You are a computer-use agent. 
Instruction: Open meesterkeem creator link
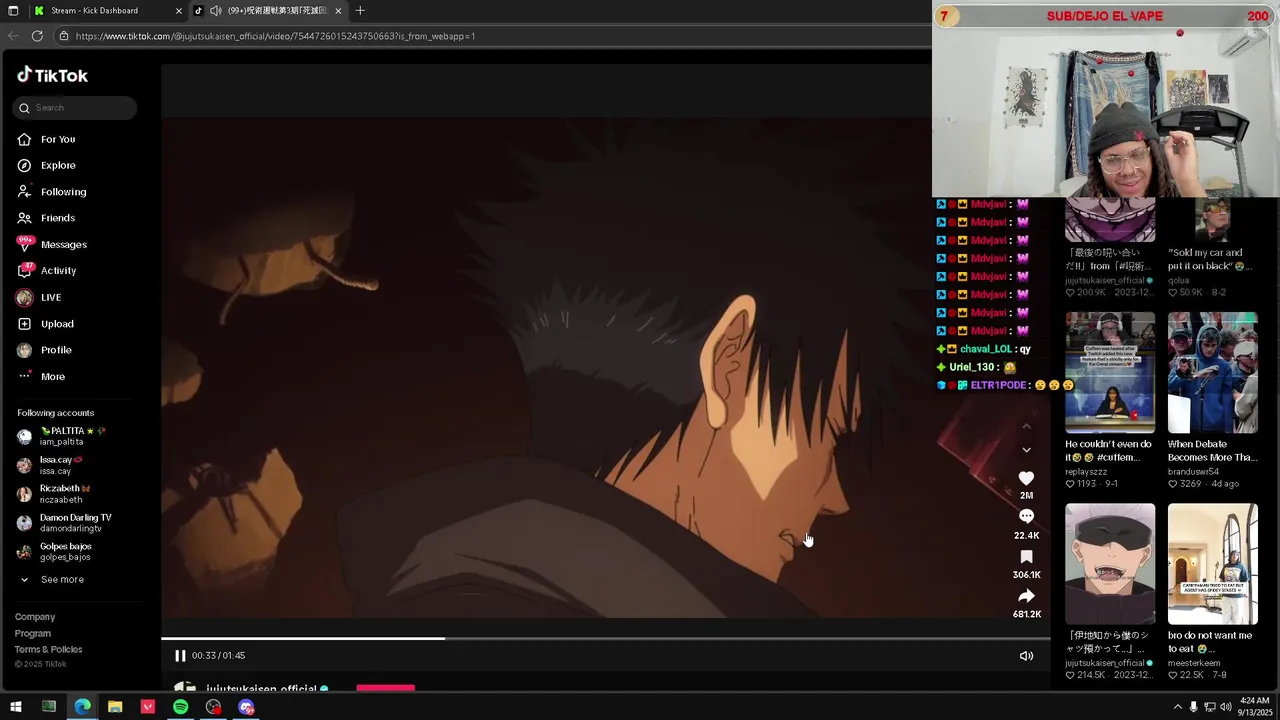click(1194, 663)
